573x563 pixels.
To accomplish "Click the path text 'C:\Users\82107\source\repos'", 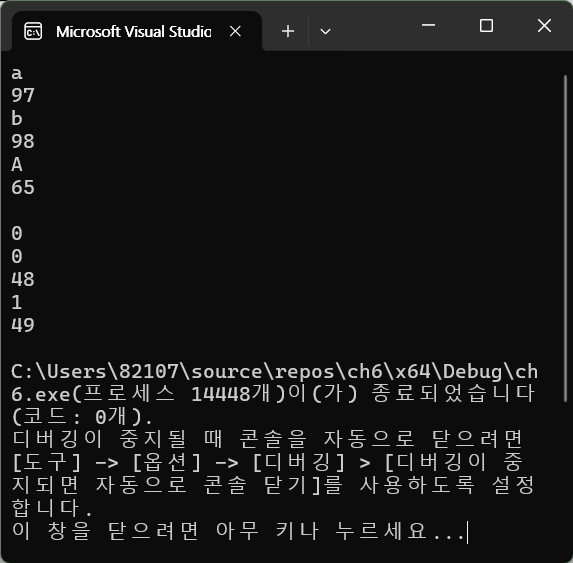I will coord(172,372).
